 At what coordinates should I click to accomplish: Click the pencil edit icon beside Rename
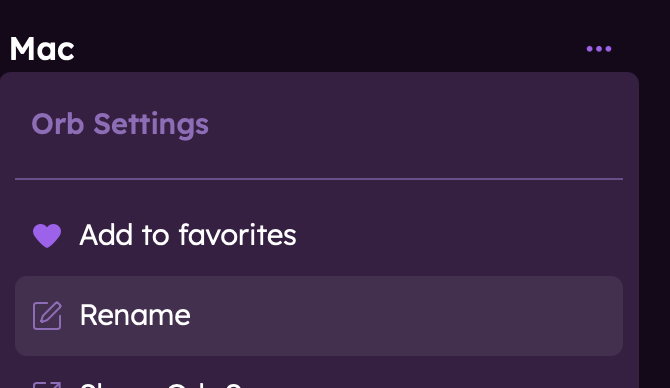coord(47,316)
